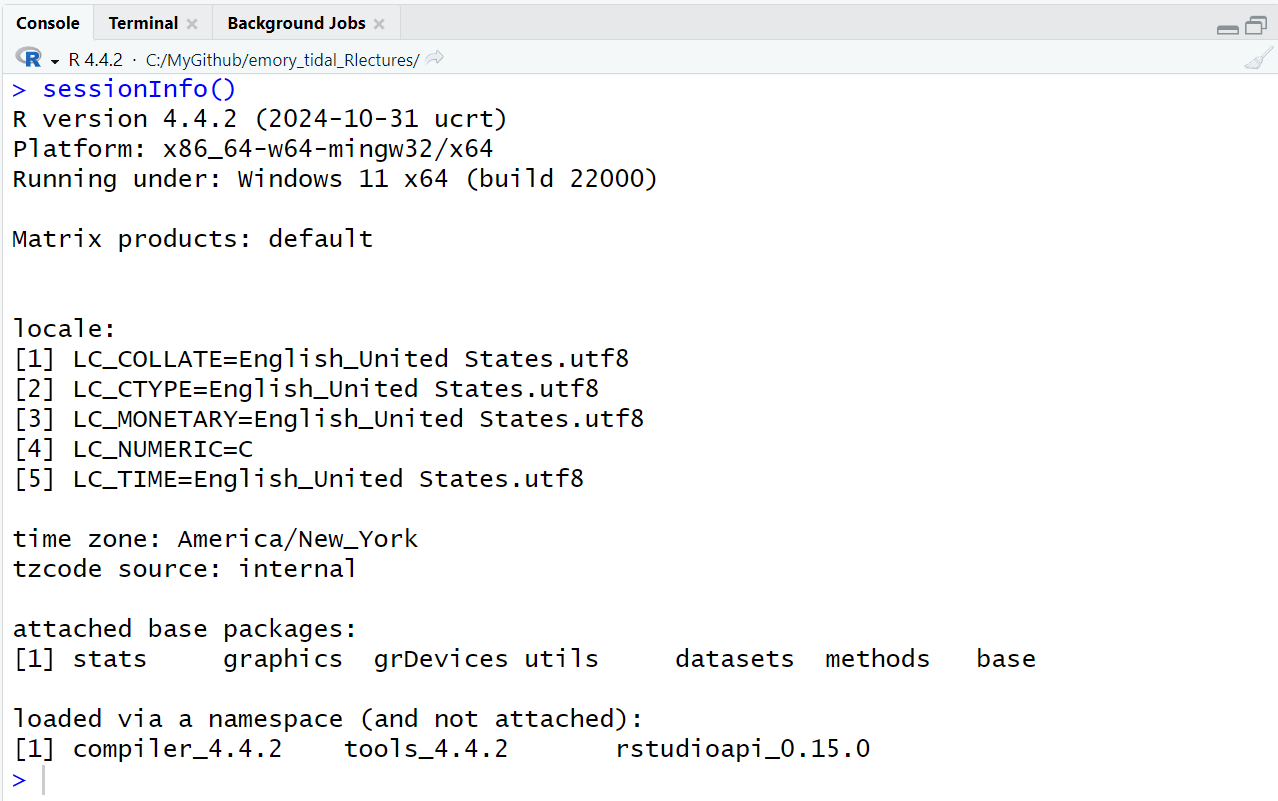Maximize the console pane
The image size is (1278, 801).
click(x=1255, y=26)
